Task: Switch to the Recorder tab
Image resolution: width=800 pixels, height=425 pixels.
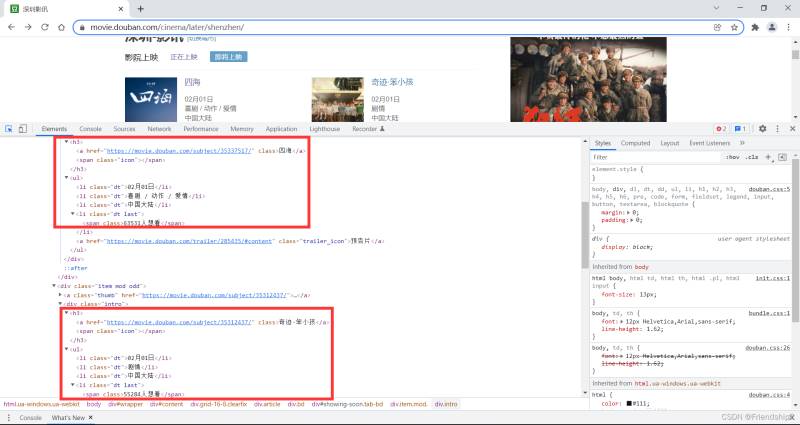Action: coord(368,129)
